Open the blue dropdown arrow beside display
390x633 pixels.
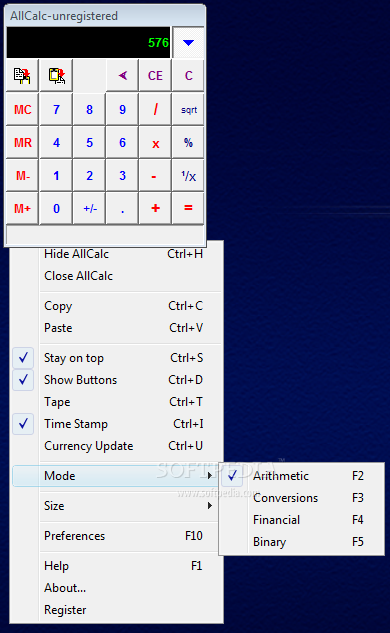pyautogui.click(x=188, y=42)
